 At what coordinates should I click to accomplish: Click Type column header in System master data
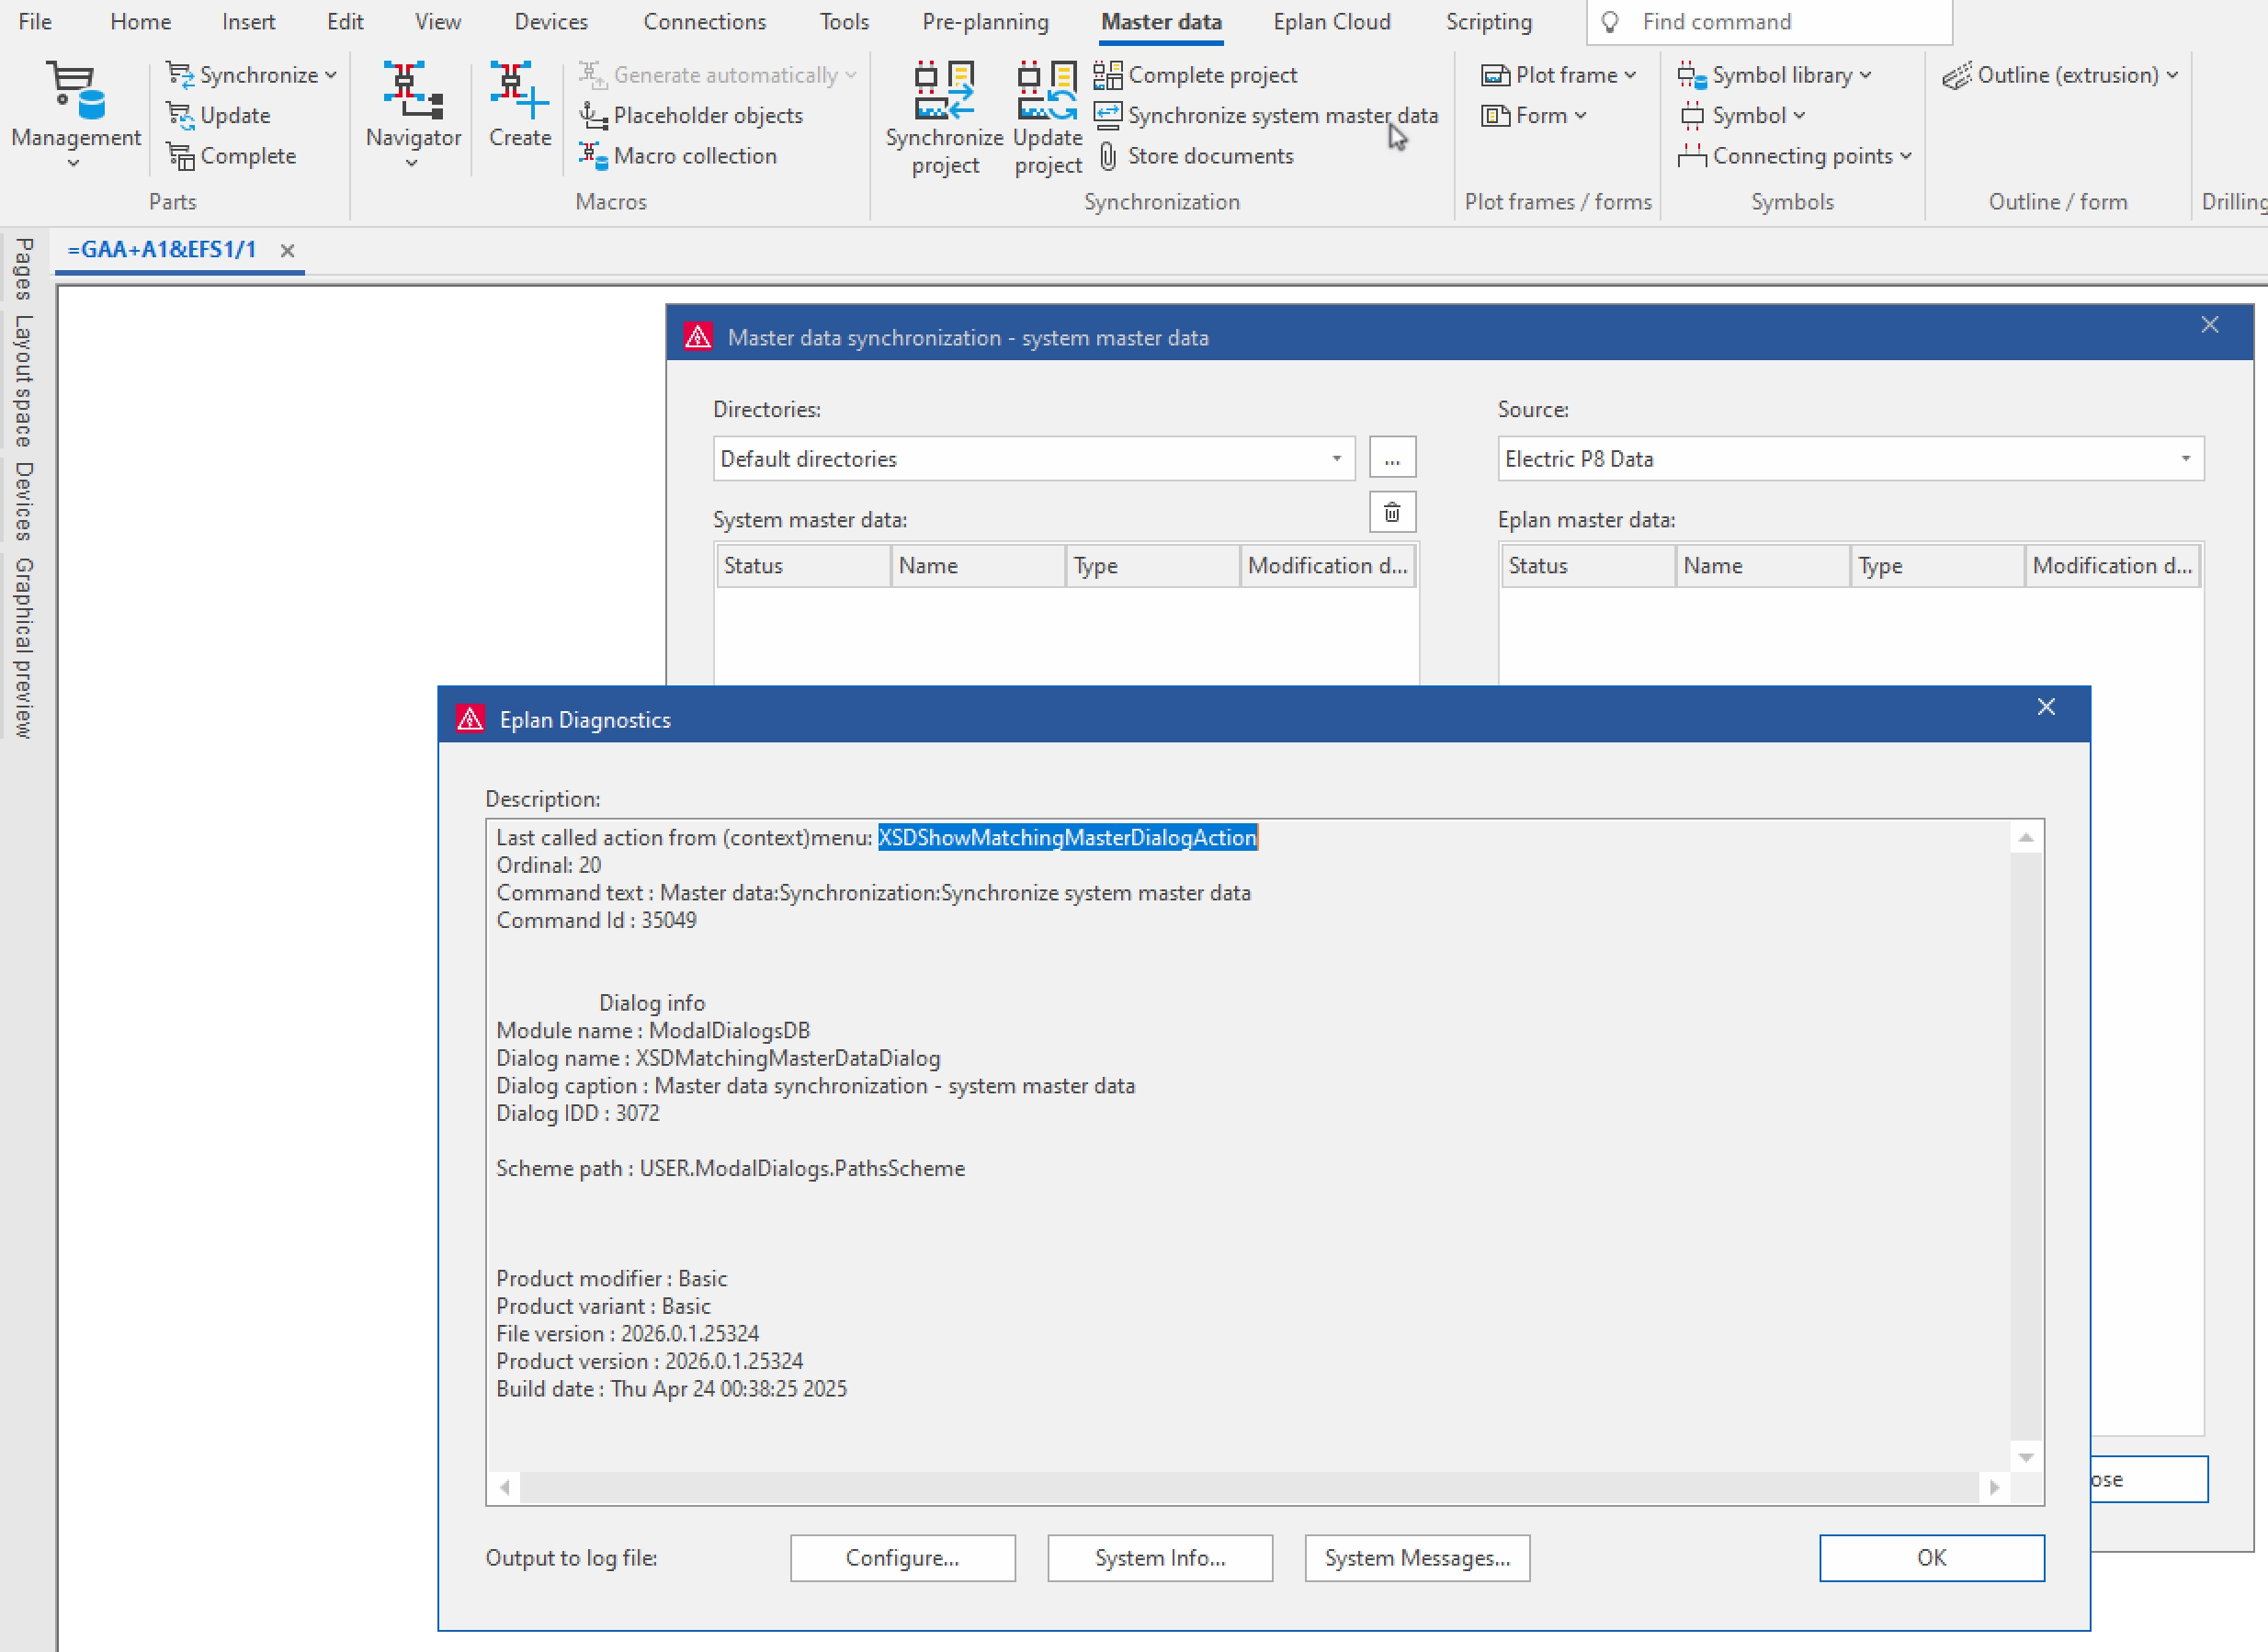pos(1152,566)
